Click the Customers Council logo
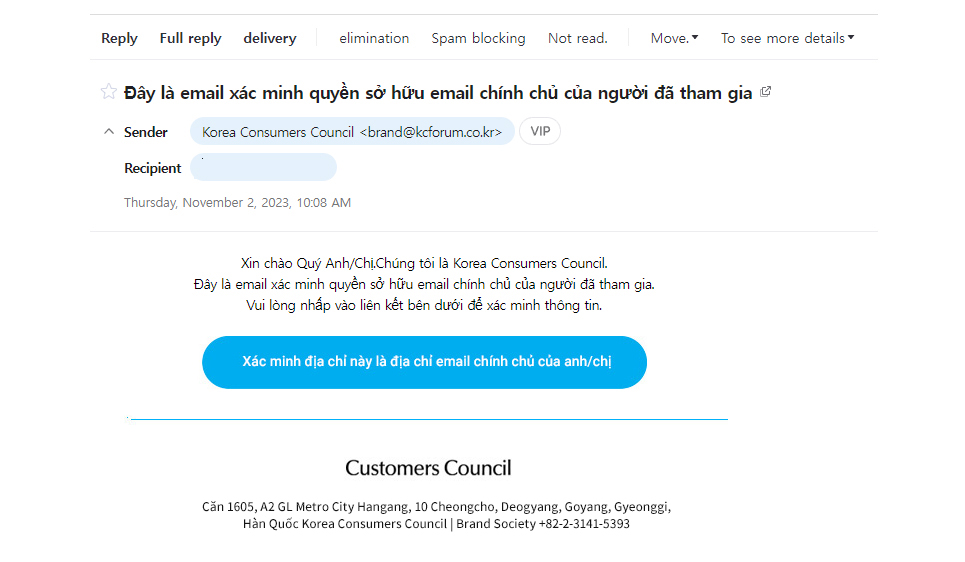The width and height of the screenshot is (965, 562). (428, 468)
